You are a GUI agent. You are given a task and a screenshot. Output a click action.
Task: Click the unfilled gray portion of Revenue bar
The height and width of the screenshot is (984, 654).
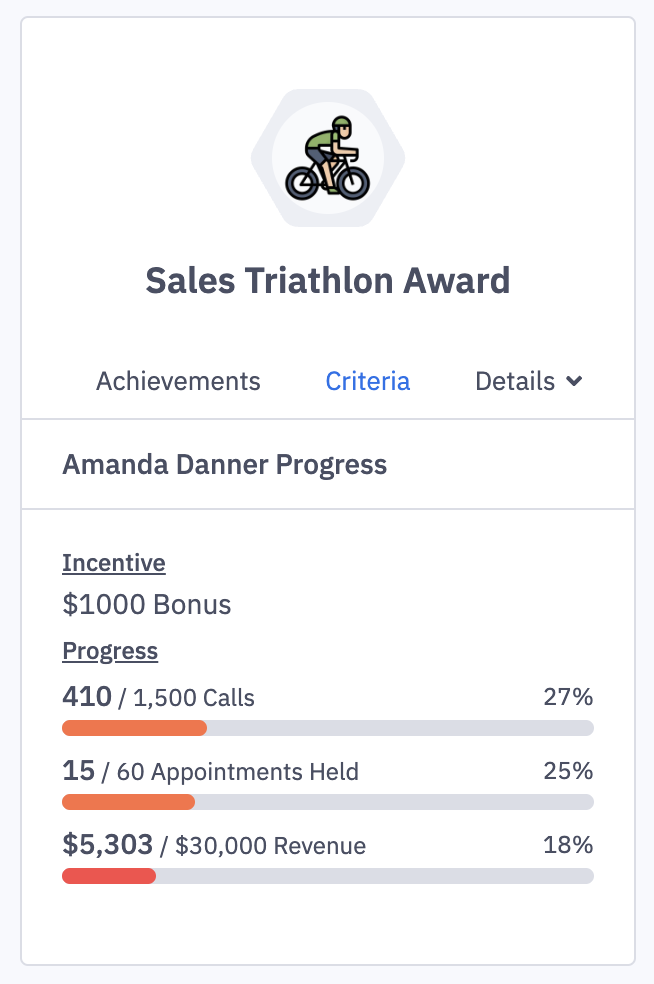(x=375, y=876)
